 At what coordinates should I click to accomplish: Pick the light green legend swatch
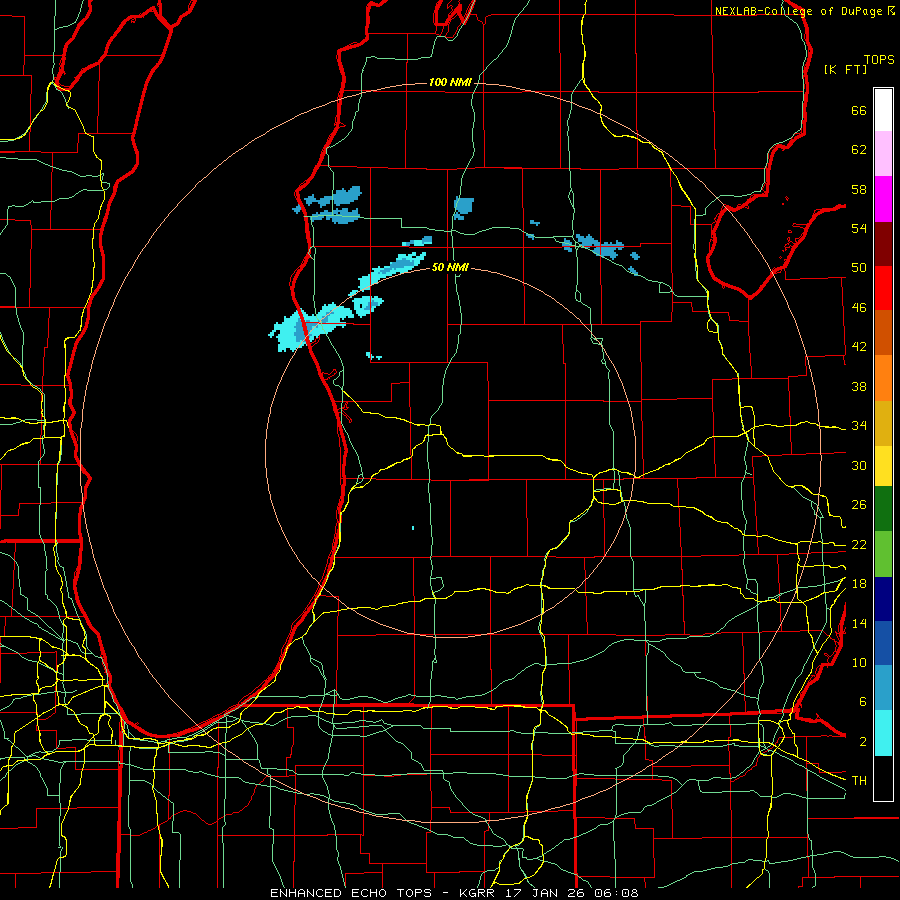883,554
